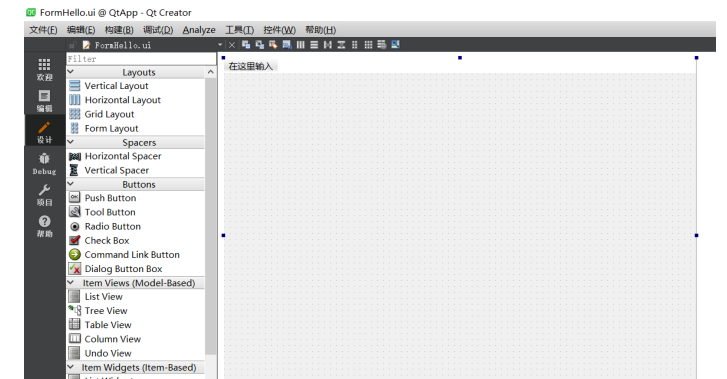This screenshot has width=727, height=379.
Task: Open the Debug mode in sidebar
Action: [x=45, y=164]
